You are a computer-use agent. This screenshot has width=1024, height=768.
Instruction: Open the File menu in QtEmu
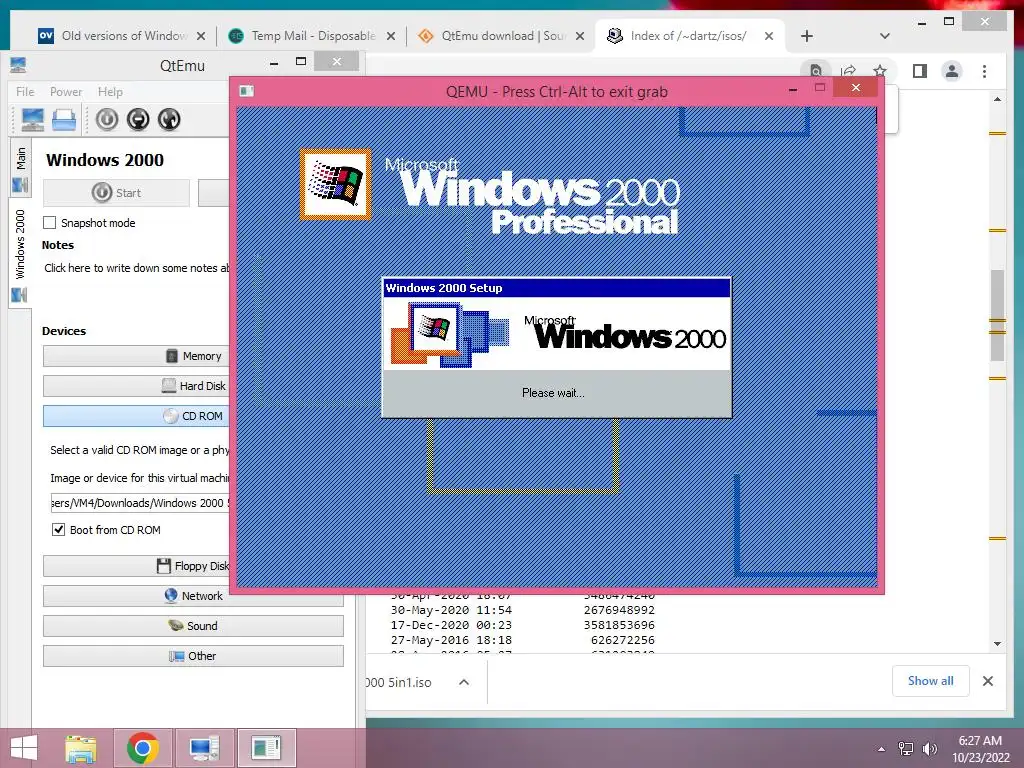click(25, 91)
